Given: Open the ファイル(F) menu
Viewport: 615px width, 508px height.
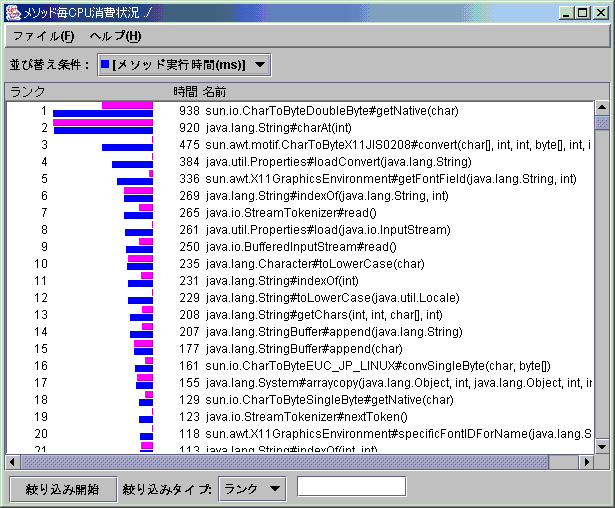Looking at the screenshot, I should 43,36.
